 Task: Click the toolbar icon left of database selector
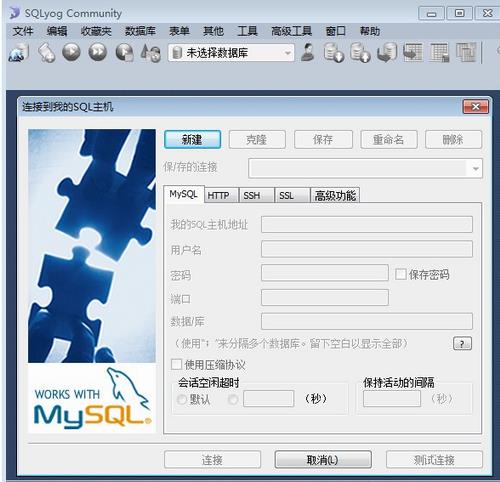point(151,53)
